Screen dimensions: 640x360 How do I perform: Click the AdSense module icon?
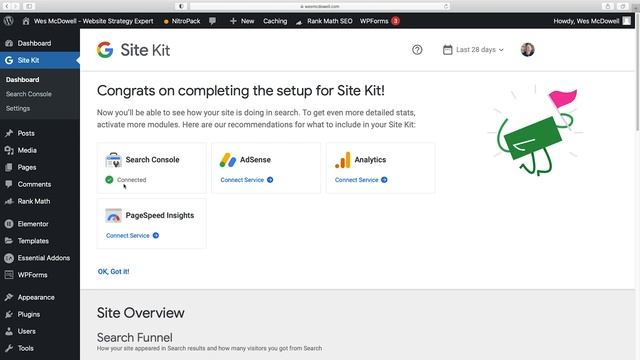tap(228, 160)
